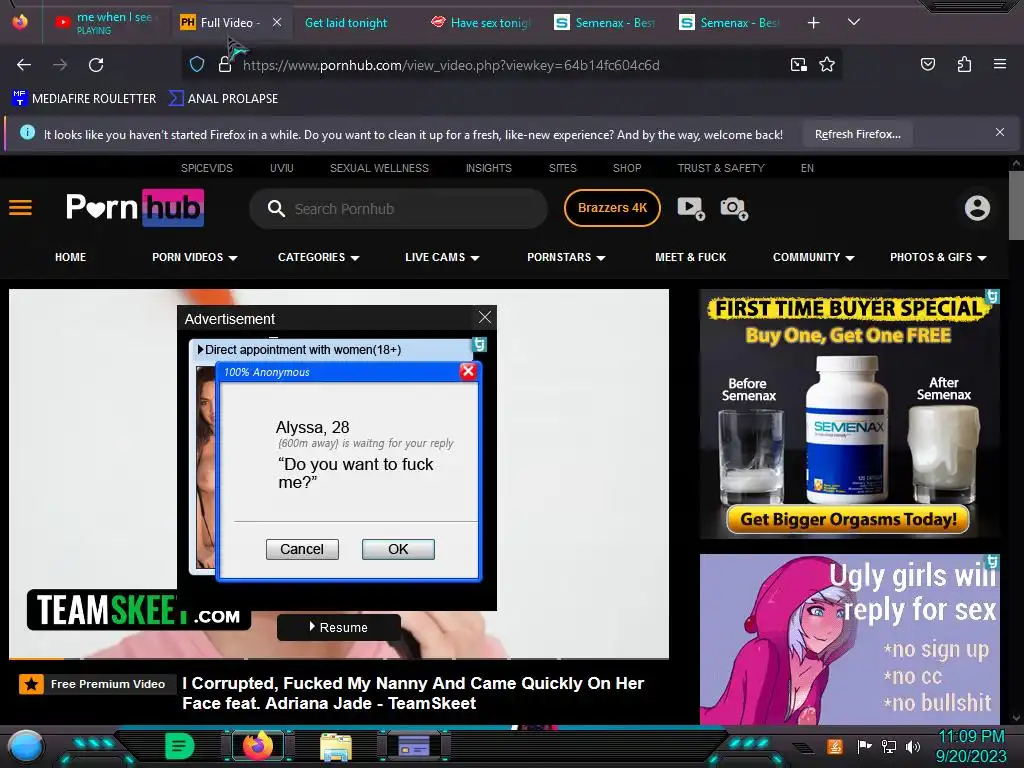The height and width of the screenshot is (768, 1024).
Task: Switch to the first Semenax tab
Action: [604, 23]
